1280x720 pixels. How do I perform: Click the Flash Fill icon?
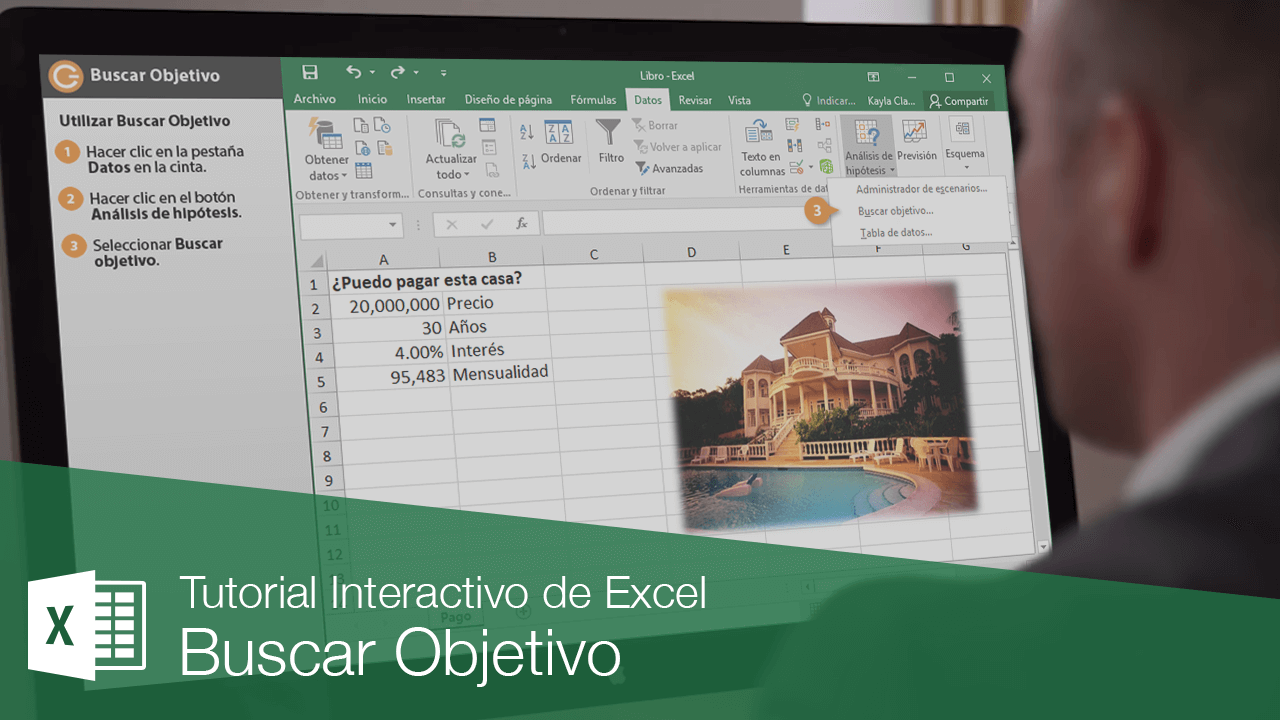792,125
